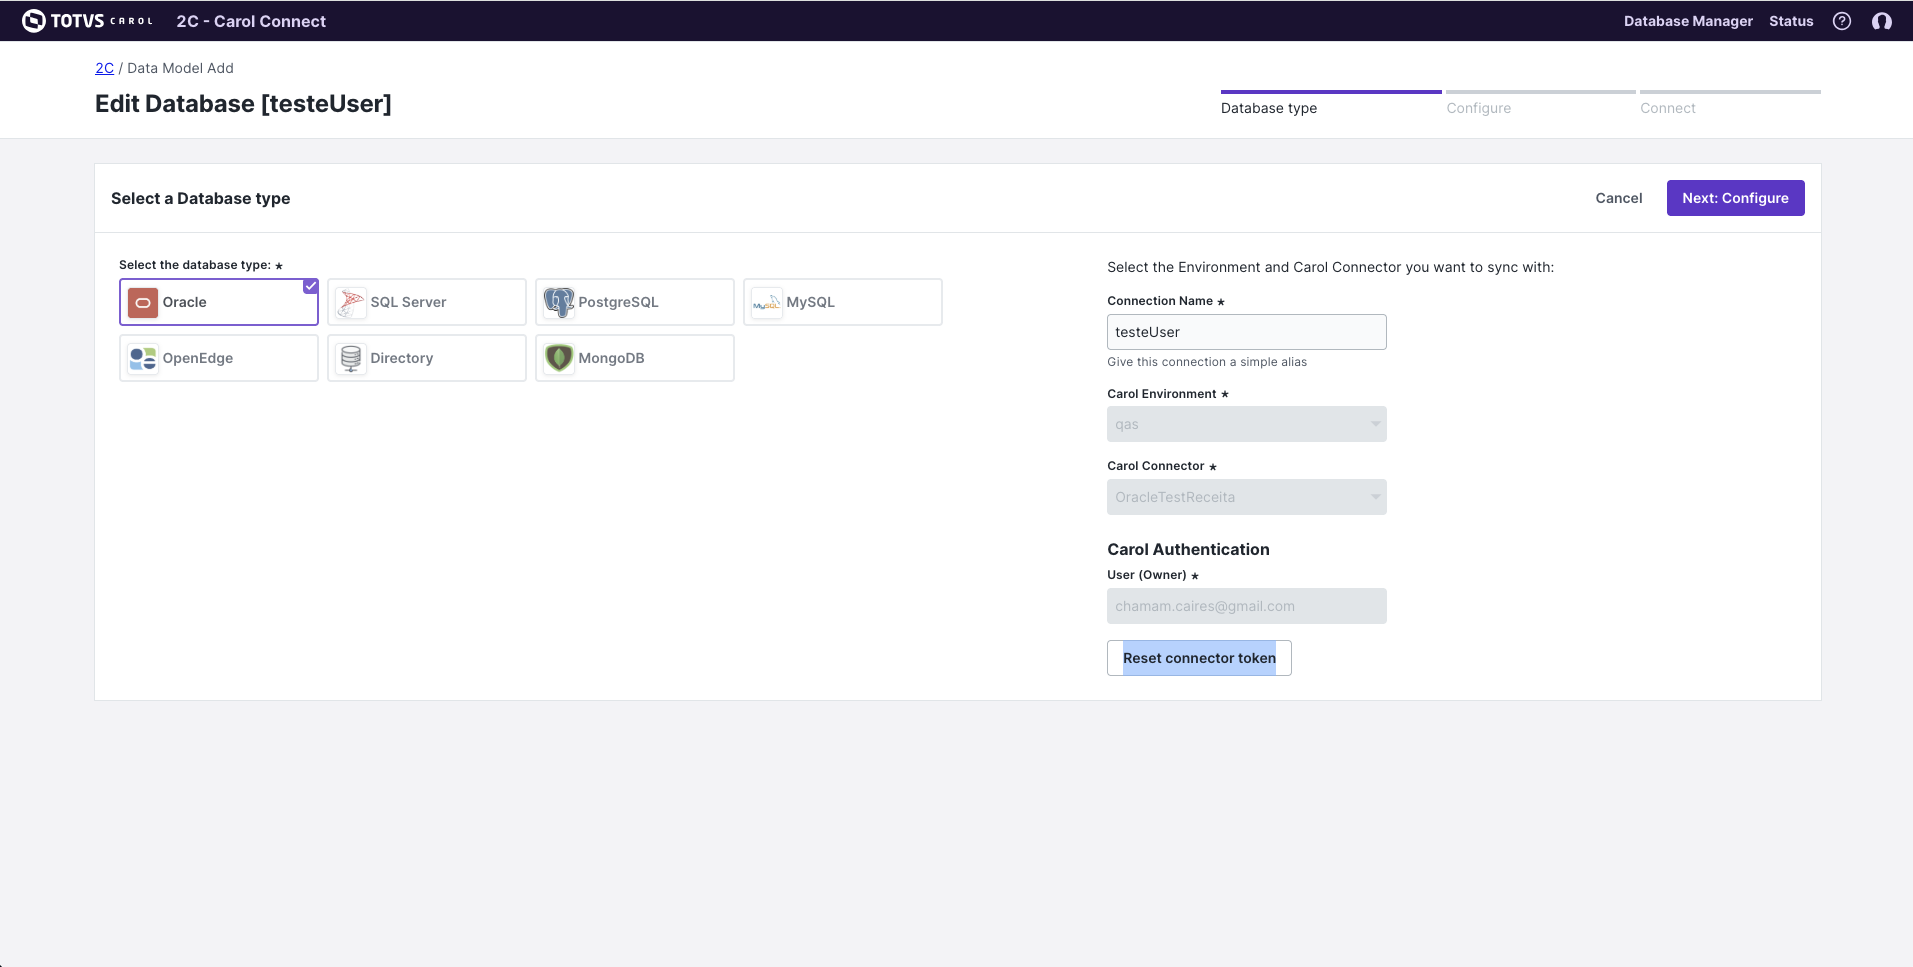Click the Next: Configure button

[1735, 197]
